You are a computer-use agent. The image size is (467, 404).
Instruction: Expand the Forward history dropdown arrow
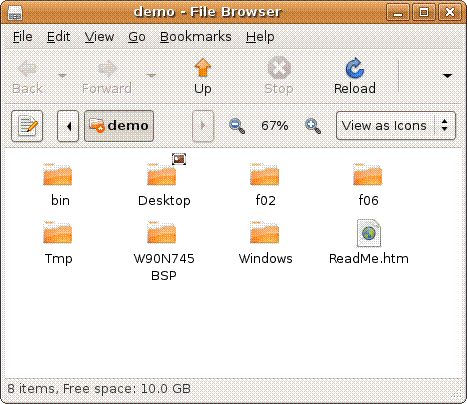click(151, 76)
